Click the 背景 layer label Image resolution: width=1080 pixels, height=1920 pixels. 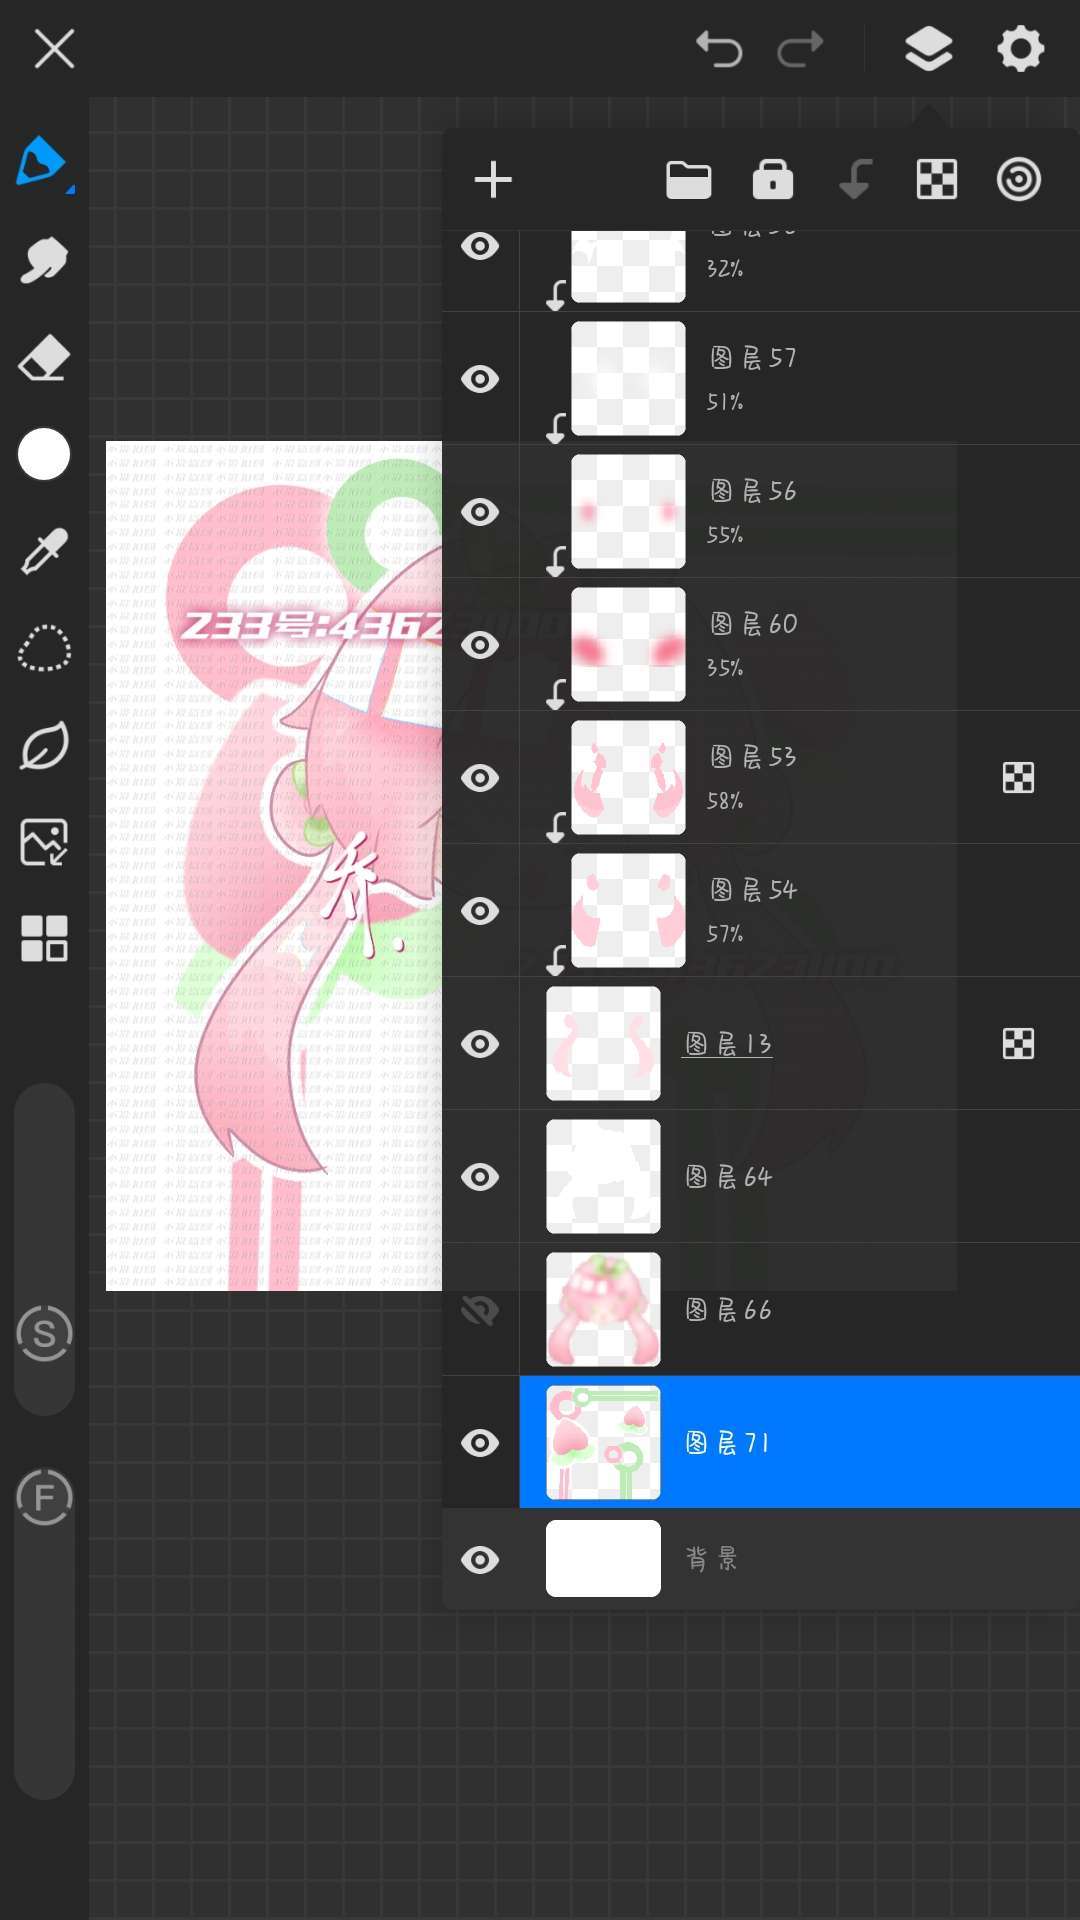coord(712,1559)
